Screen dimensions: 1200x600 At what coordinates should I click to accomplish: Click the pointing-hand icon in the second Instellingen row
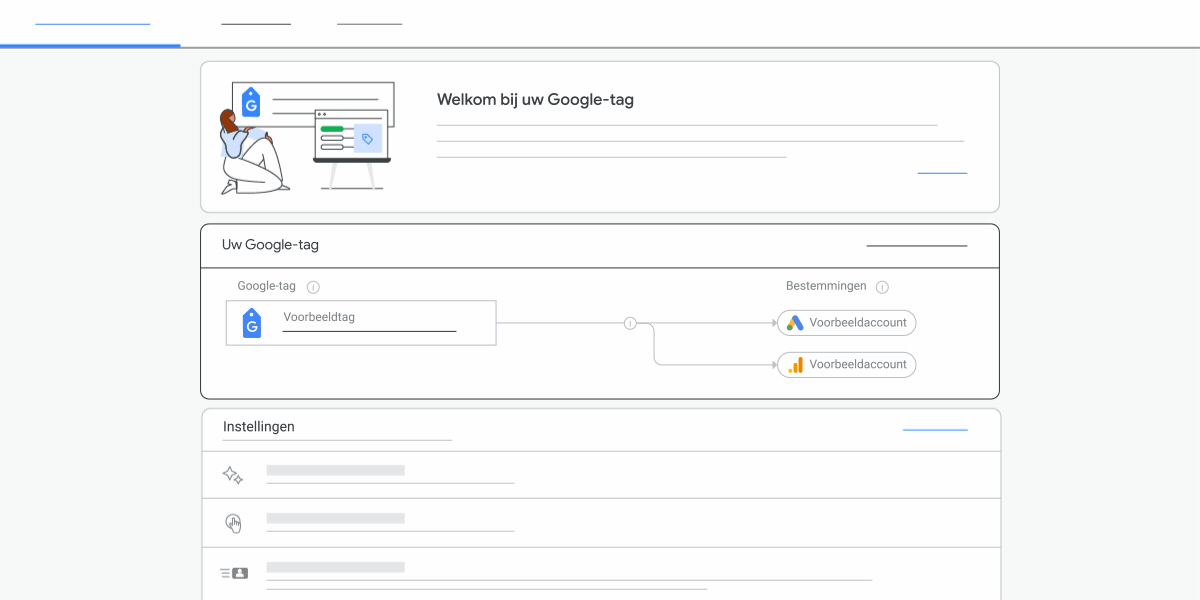(x=234, y=522)
